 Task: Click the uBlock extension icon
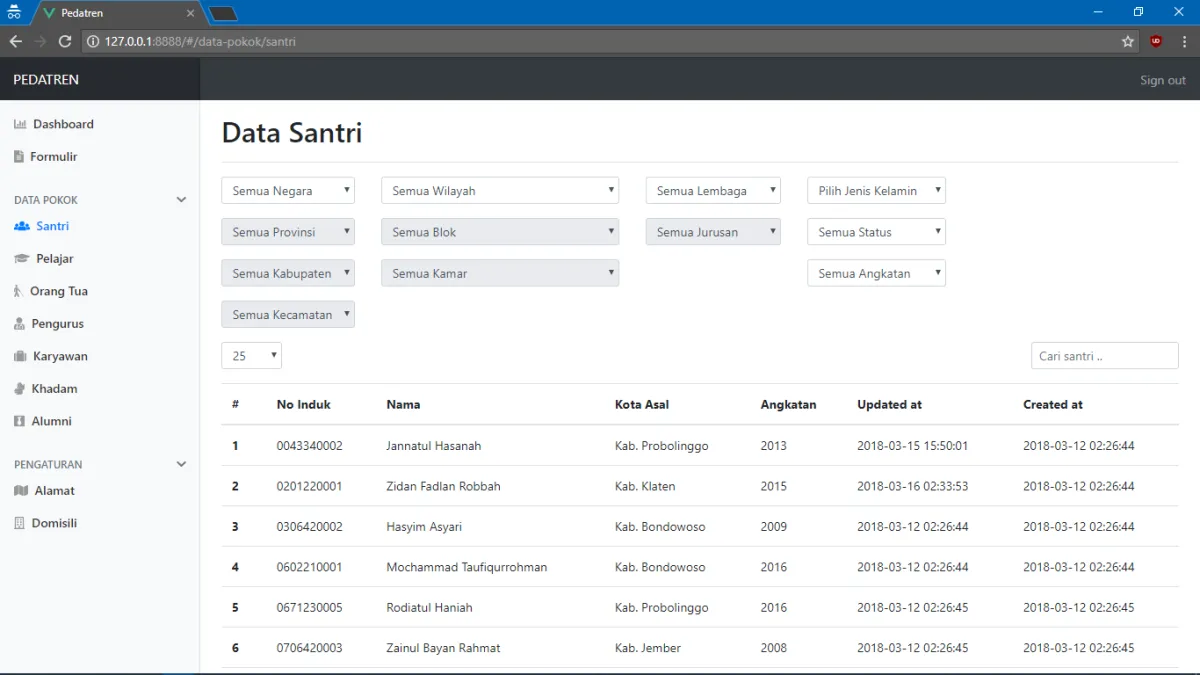(1156, 41)
